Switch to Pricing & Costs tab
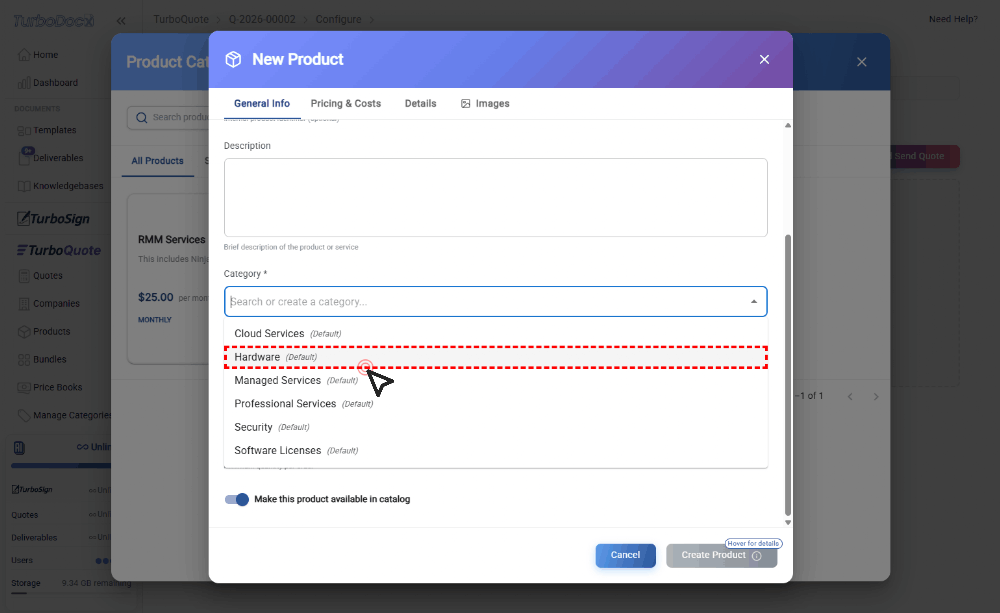The image size is (1000, 613). click(x=346, y=103)
